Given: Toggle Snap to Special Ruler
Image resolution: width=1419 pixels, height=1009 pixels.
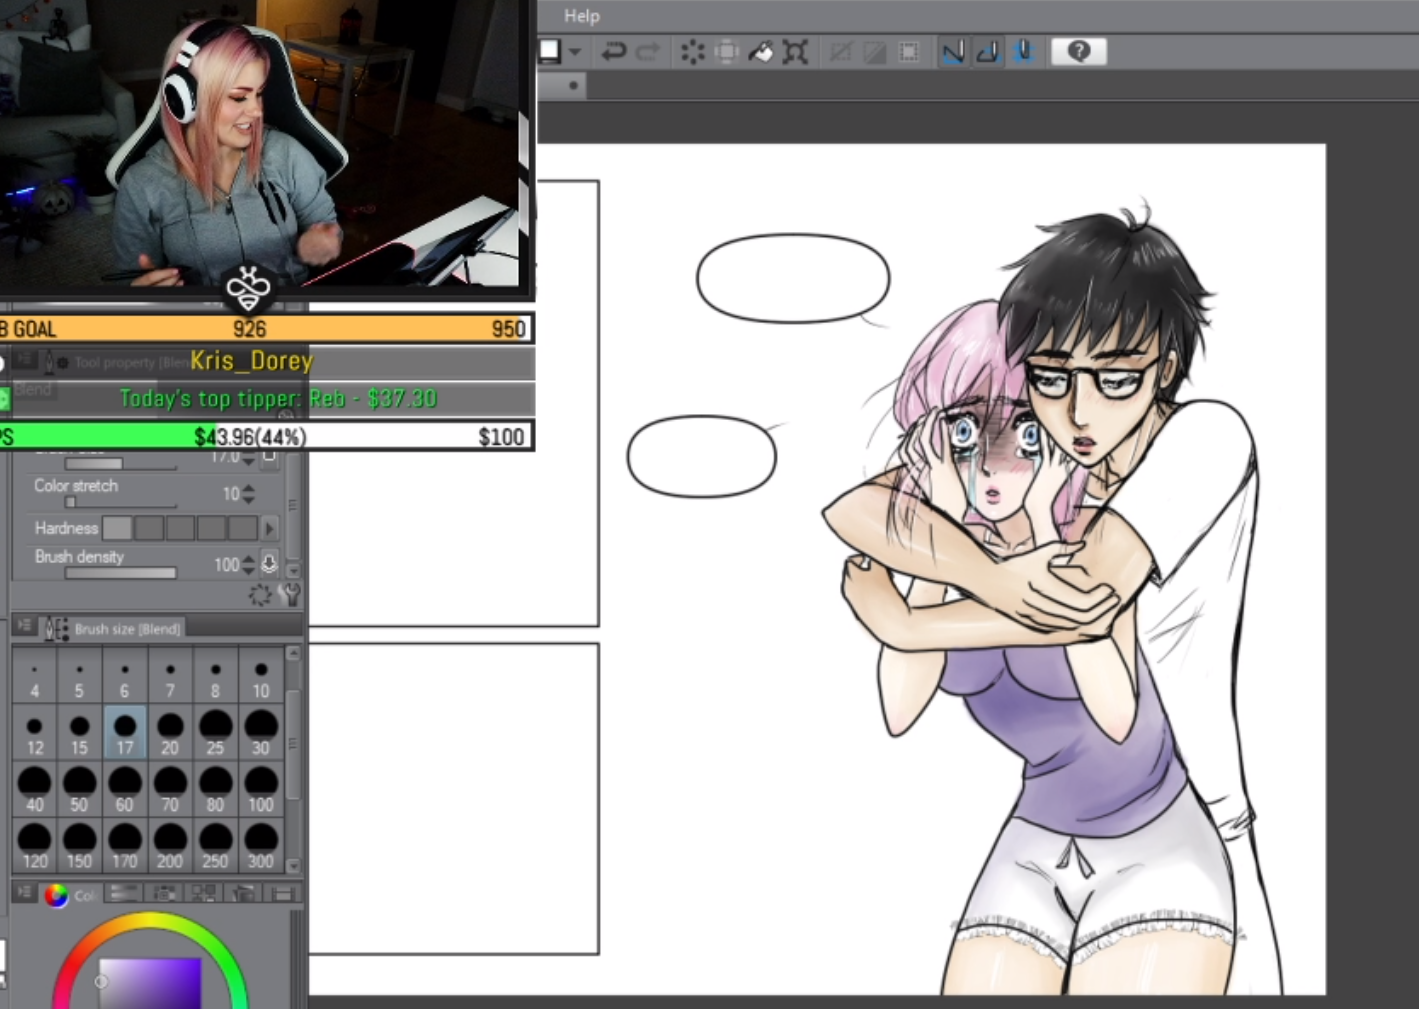Looking at the screenshot, I should (x=988, y=52).
